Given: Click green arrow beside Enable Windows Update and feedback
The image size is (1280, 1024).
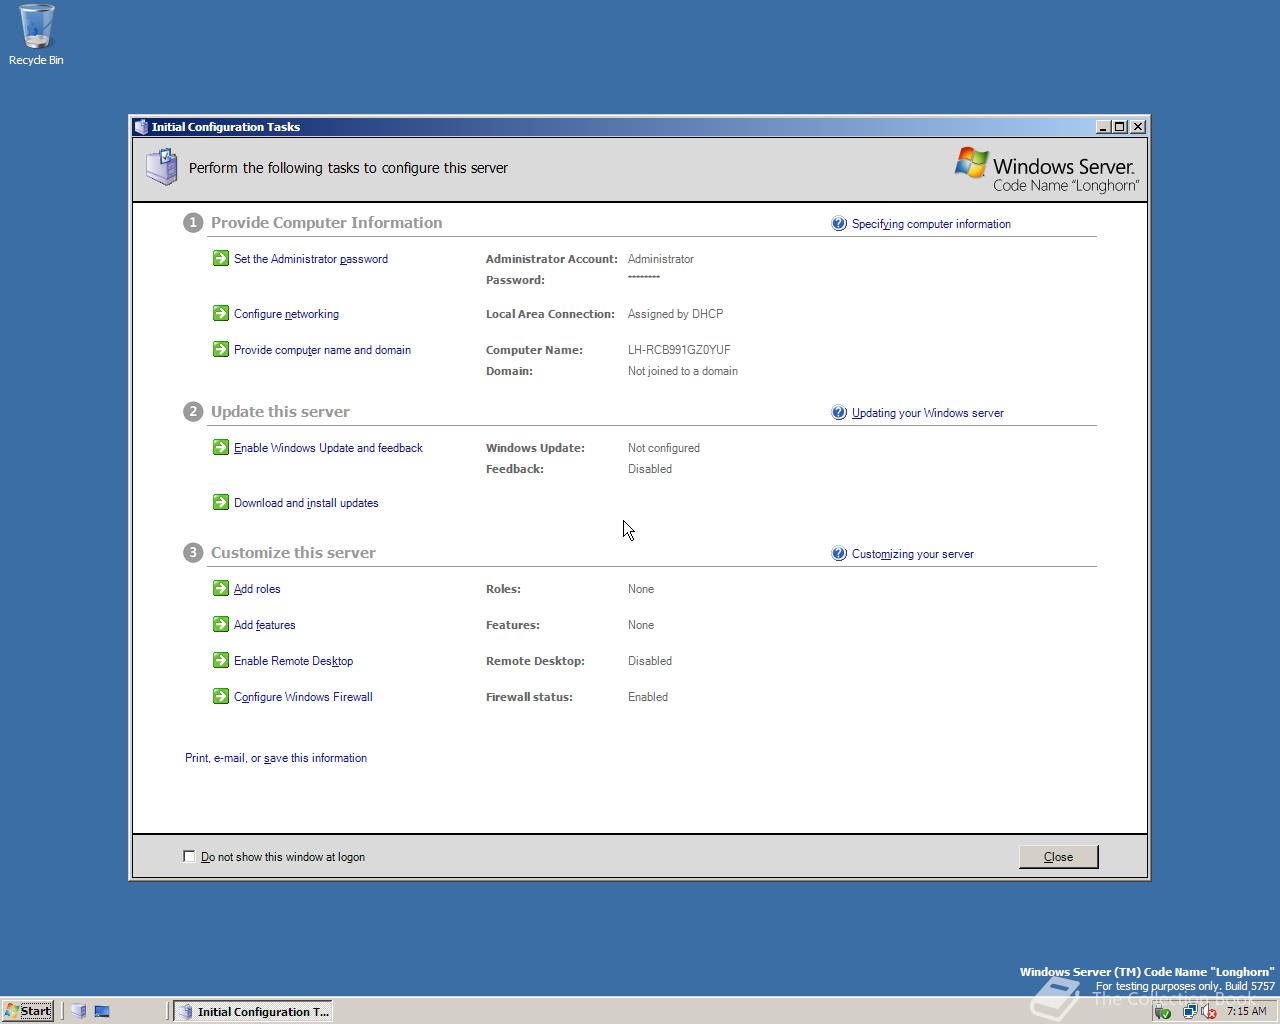Looking at the screenshot, I should coord(221,447).
